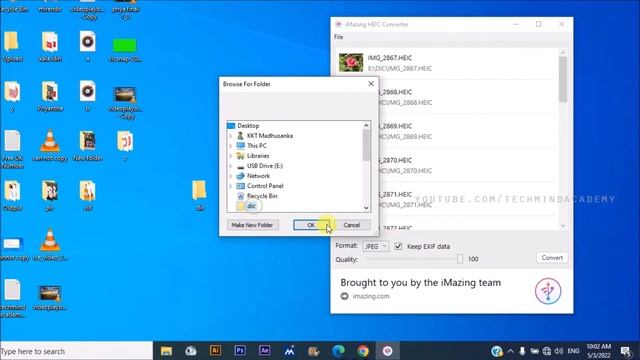Open the notification center icon
The width and height of the screenshot is (640, 360).
coord(625,351)
